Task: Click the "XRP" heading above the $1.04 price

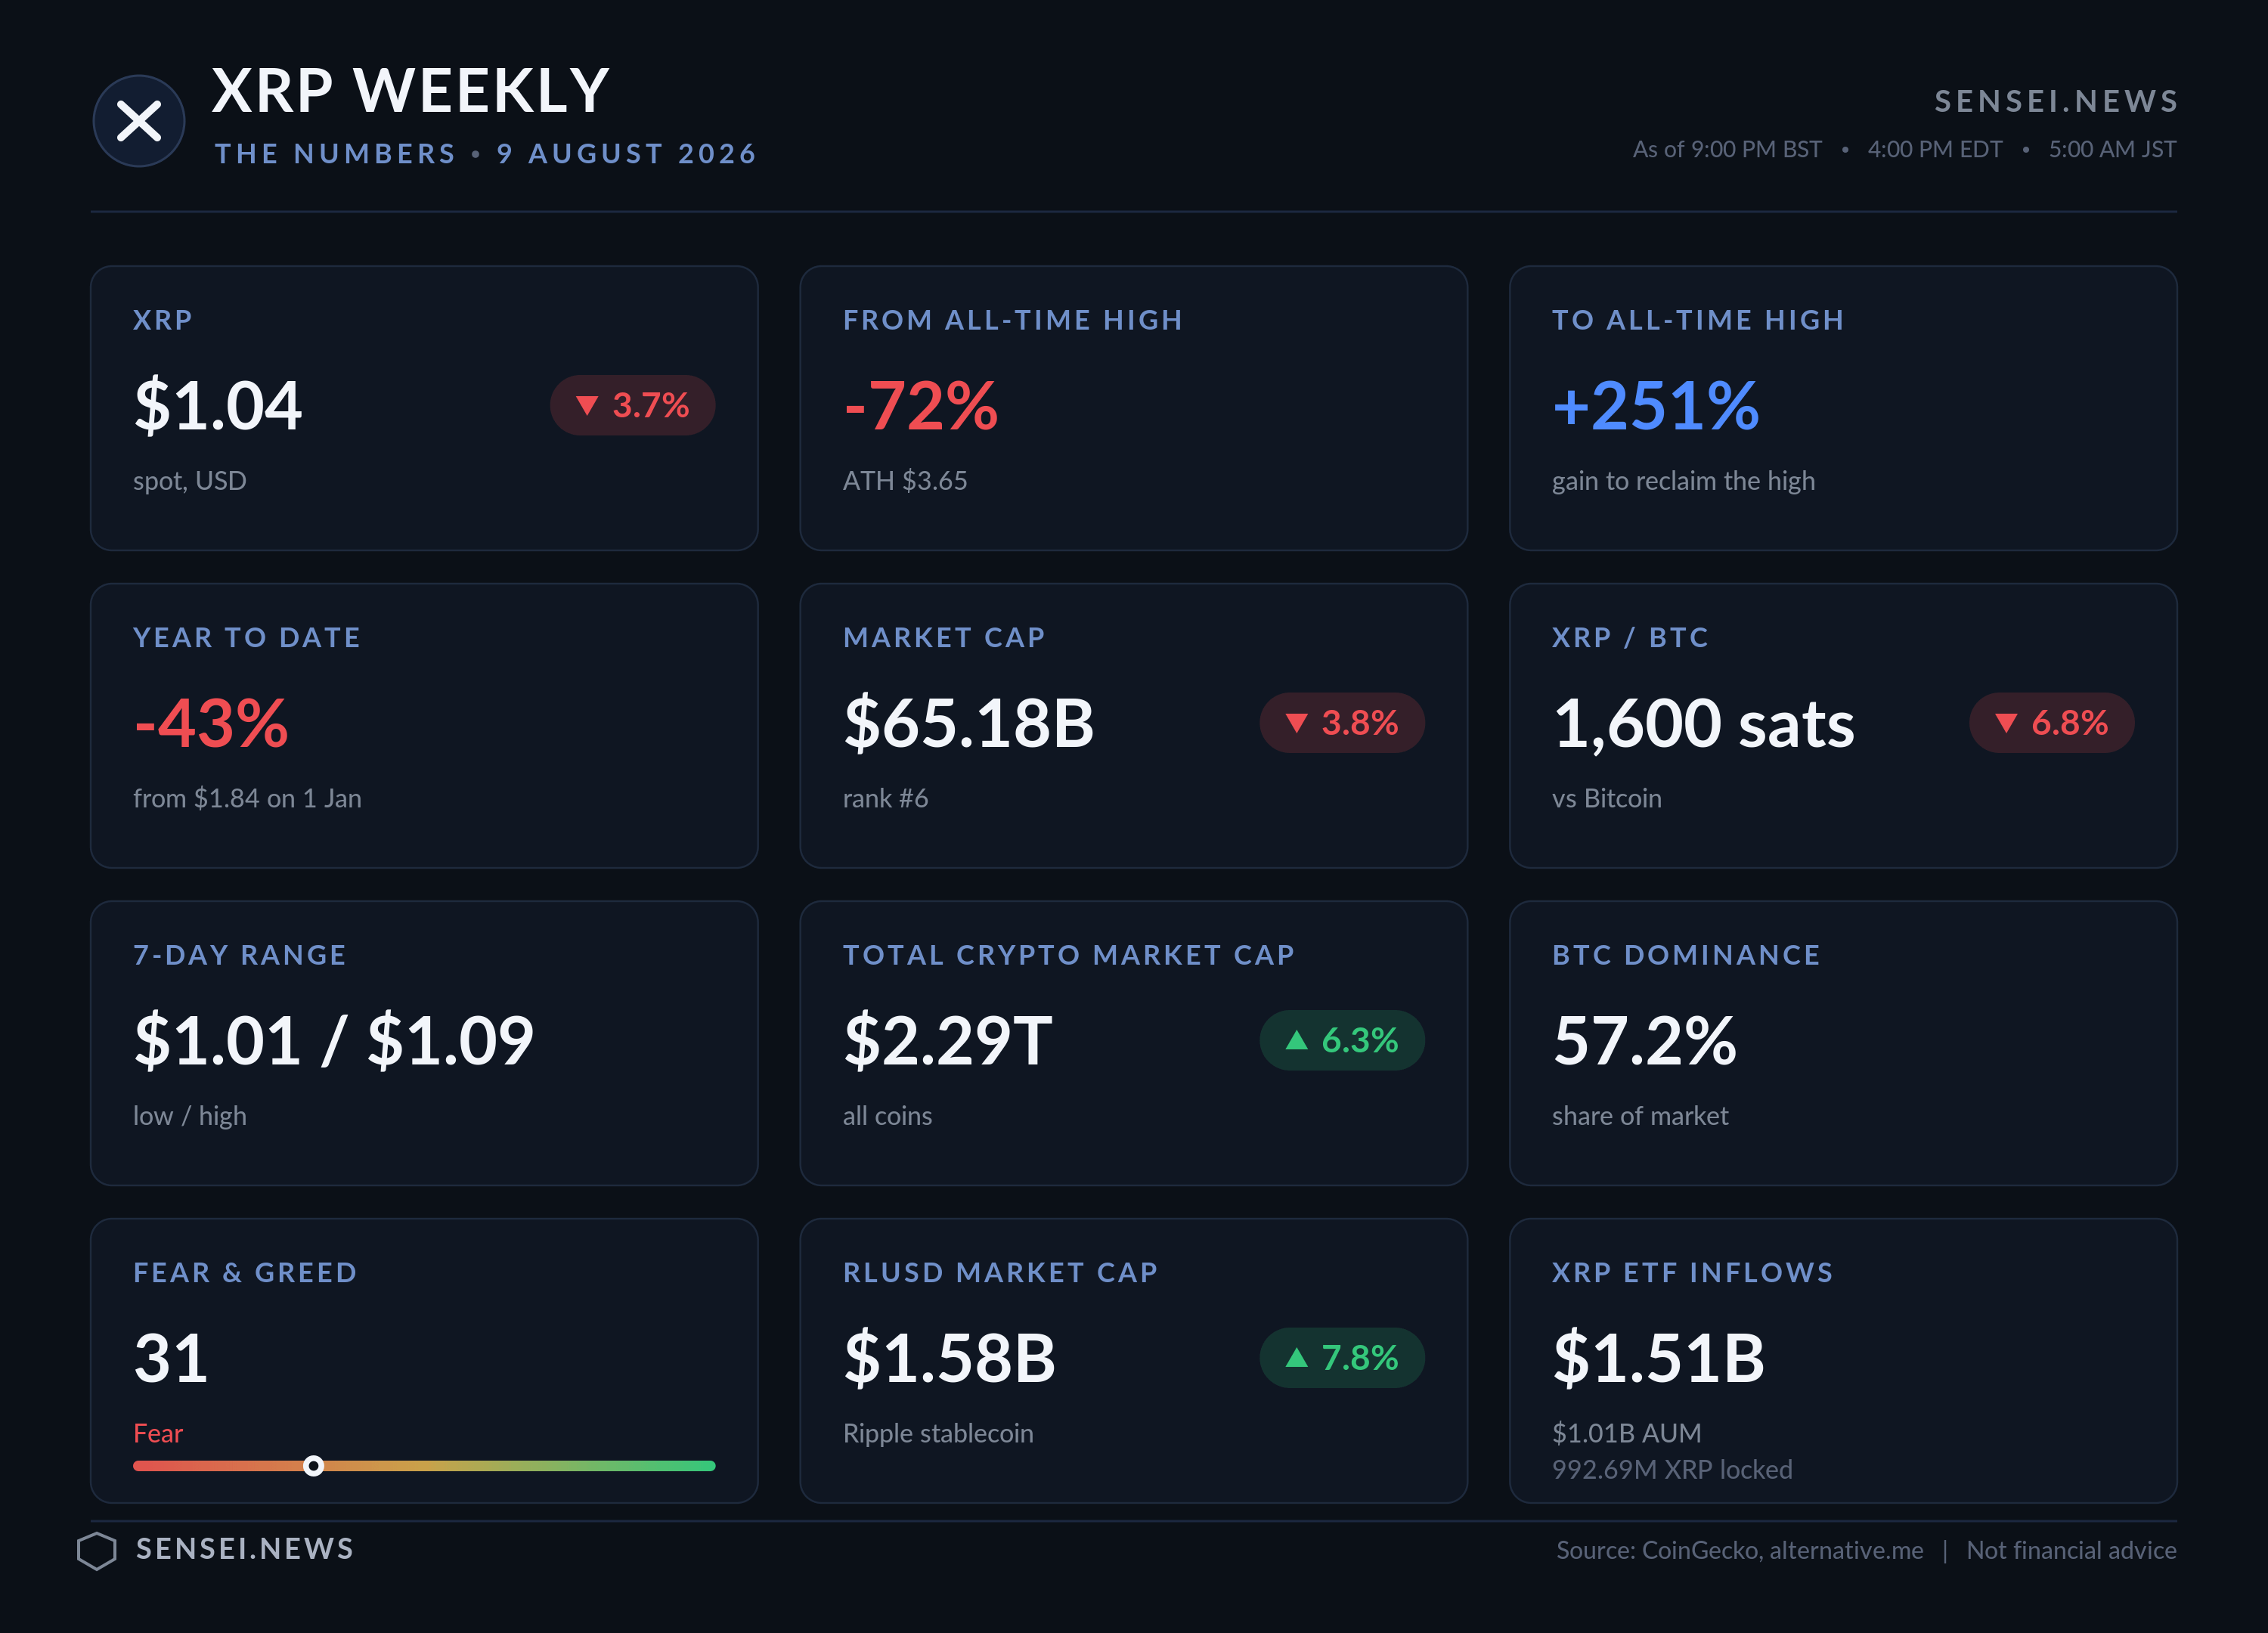Action: point(163,320)
